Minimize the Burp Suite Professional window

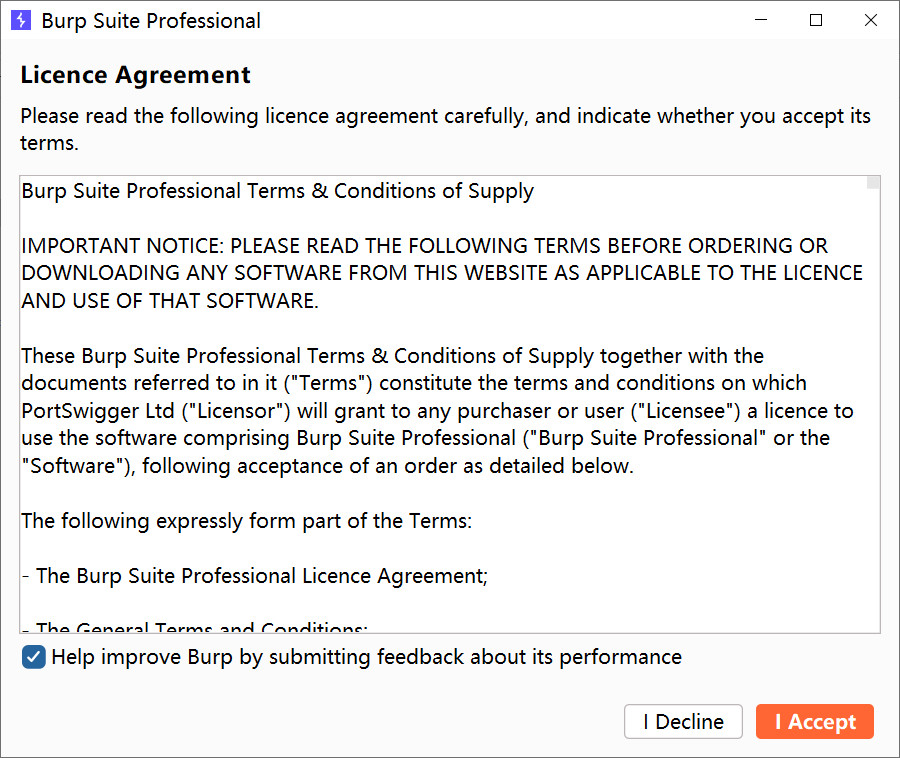click(x=760, y=20)
